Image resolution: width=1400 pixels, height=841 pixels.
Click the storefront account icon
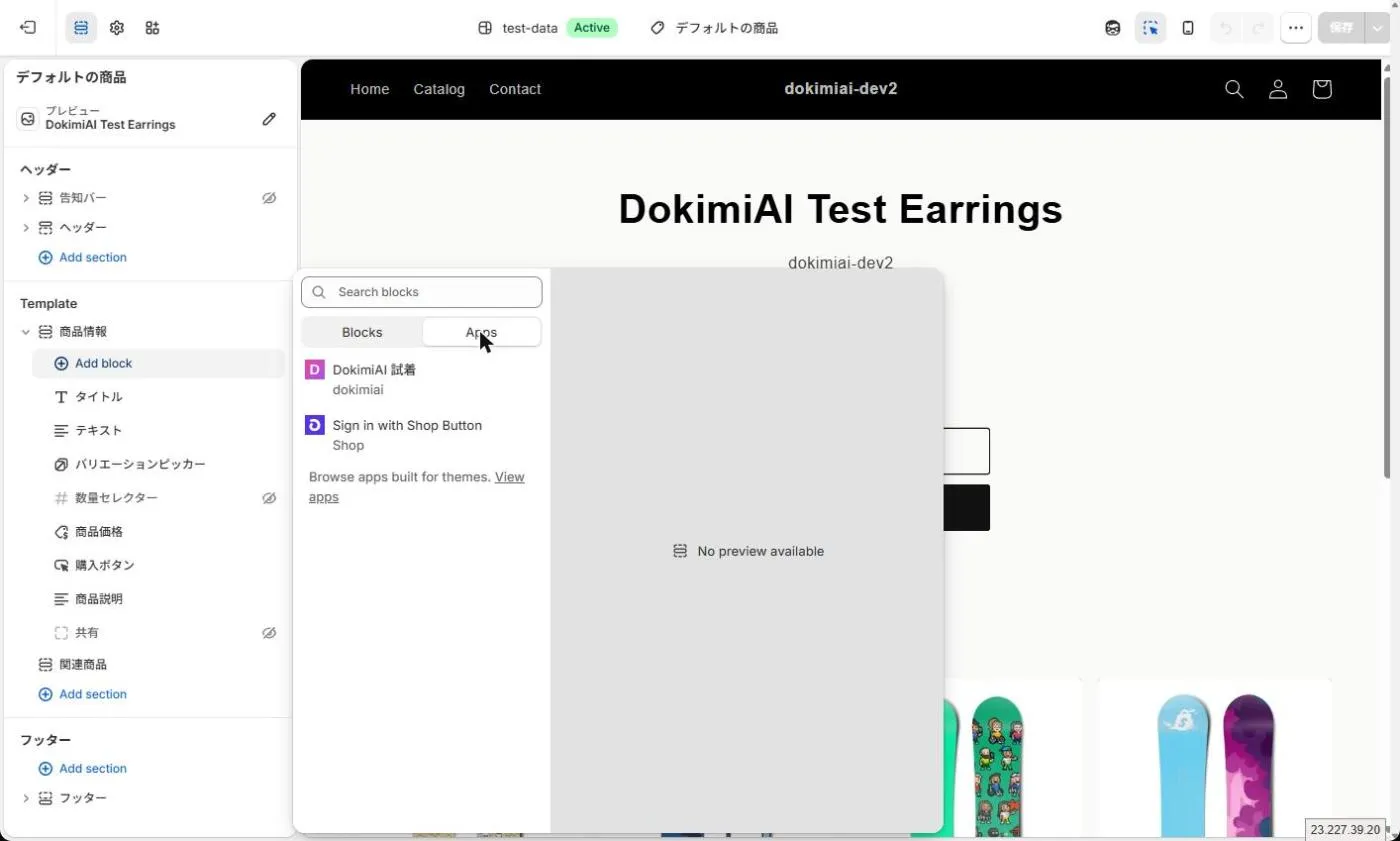point(1278,89)
